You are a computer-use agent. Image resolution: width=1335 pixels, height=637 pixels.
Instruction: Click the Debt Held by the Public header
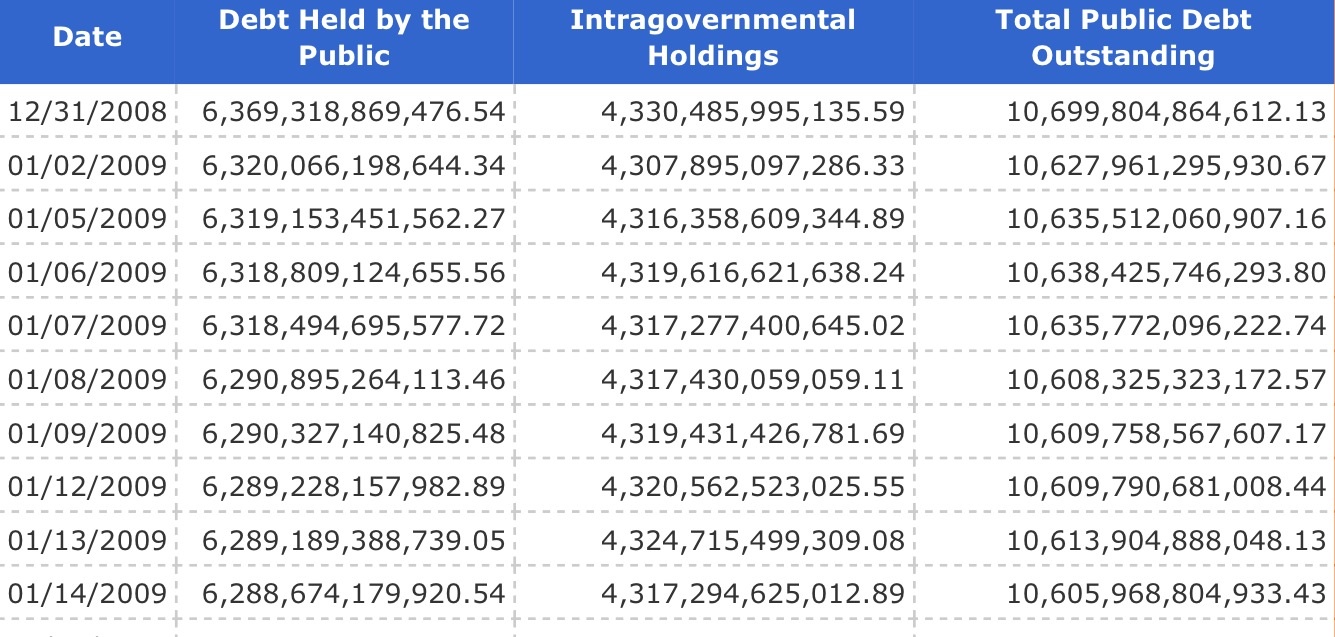pos(344,38)
